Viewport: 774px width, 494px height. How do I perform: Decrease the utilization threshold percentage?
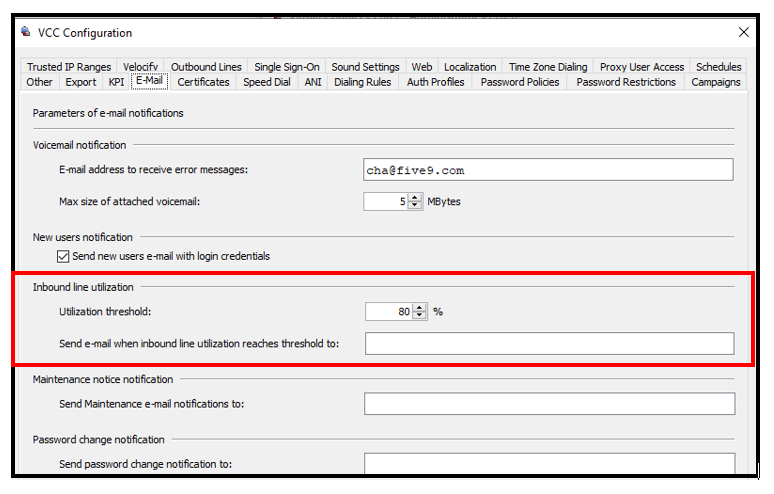pos(420,315)
